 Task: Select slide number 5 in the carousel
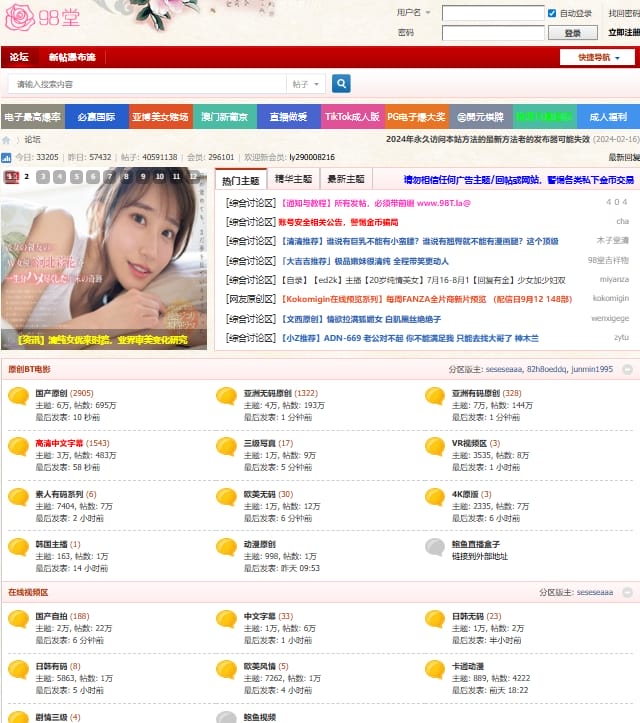(x=76, y=177)
